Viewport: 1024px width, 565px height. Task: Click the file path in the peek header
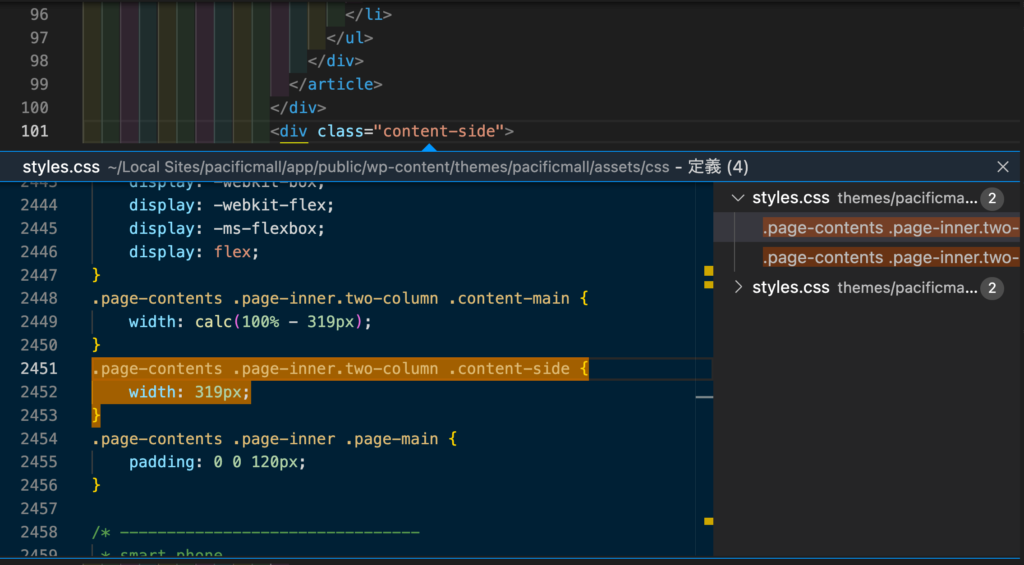[389, 167]
